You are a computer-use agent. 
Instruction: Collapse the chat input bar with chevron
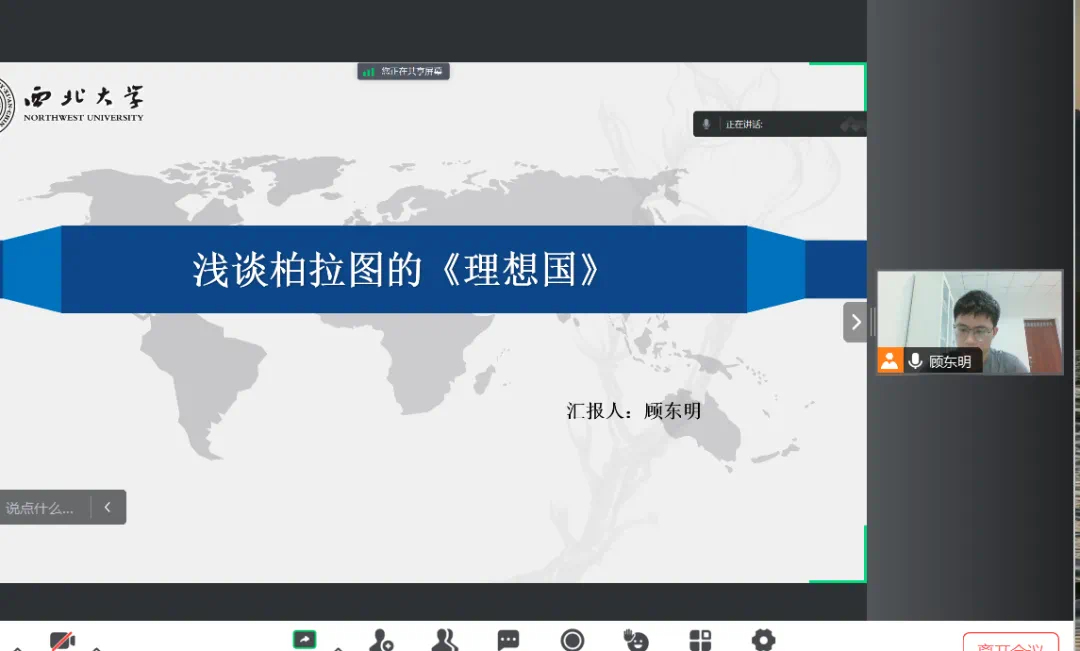coord(107,507)
